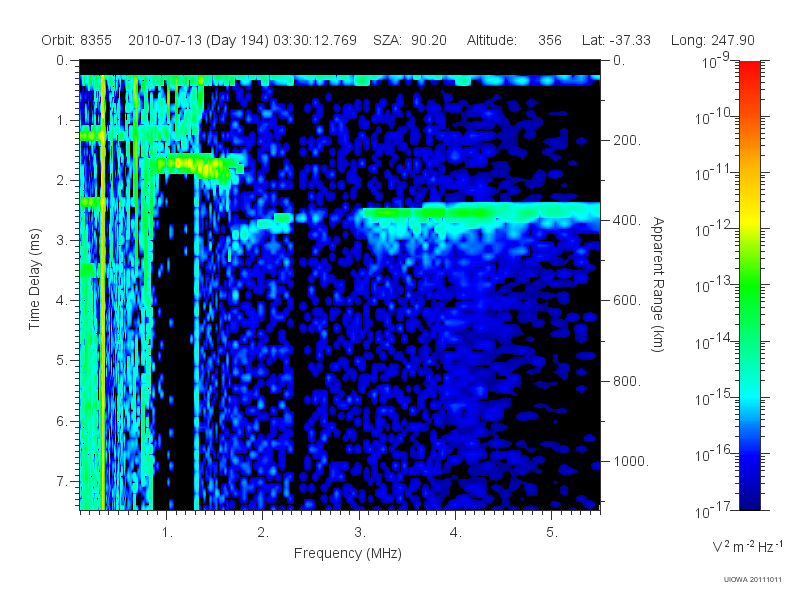Click the color scale bar legend
800x600 pixels.
[750, 285]
